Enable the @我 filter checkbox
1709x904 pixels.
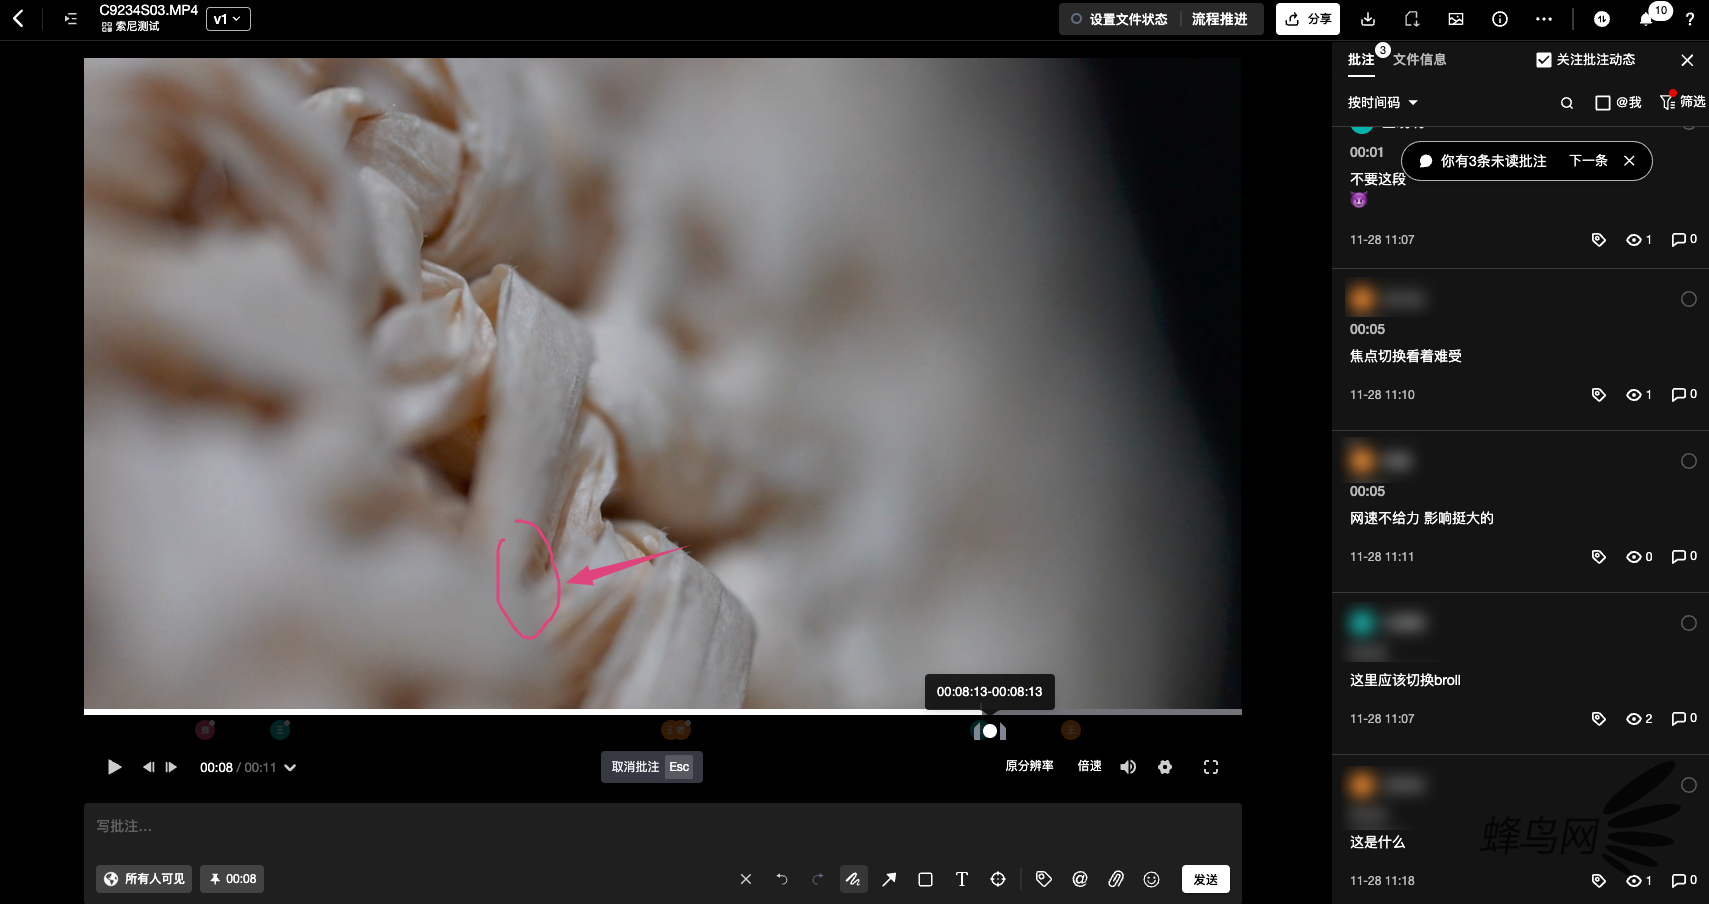(1602, 103)
